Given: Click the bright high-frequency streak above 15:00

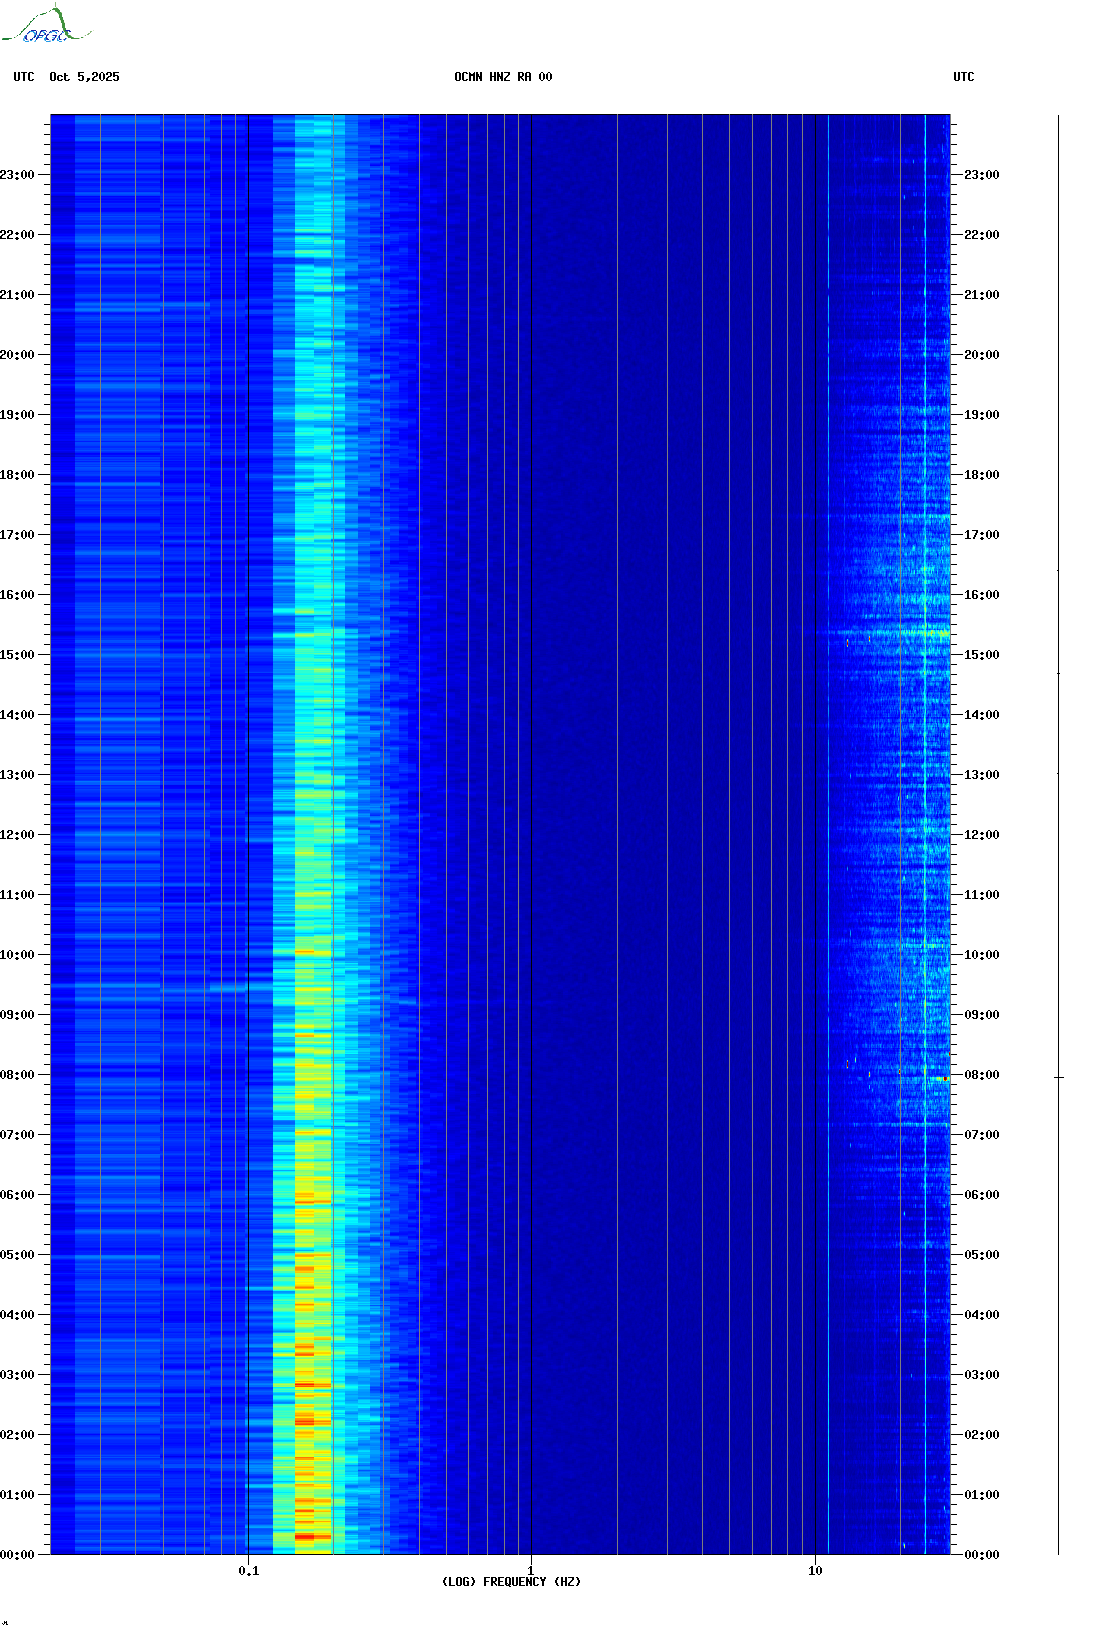Looking at the screenshot, I should pyautogui.click(x=900, y=632).
